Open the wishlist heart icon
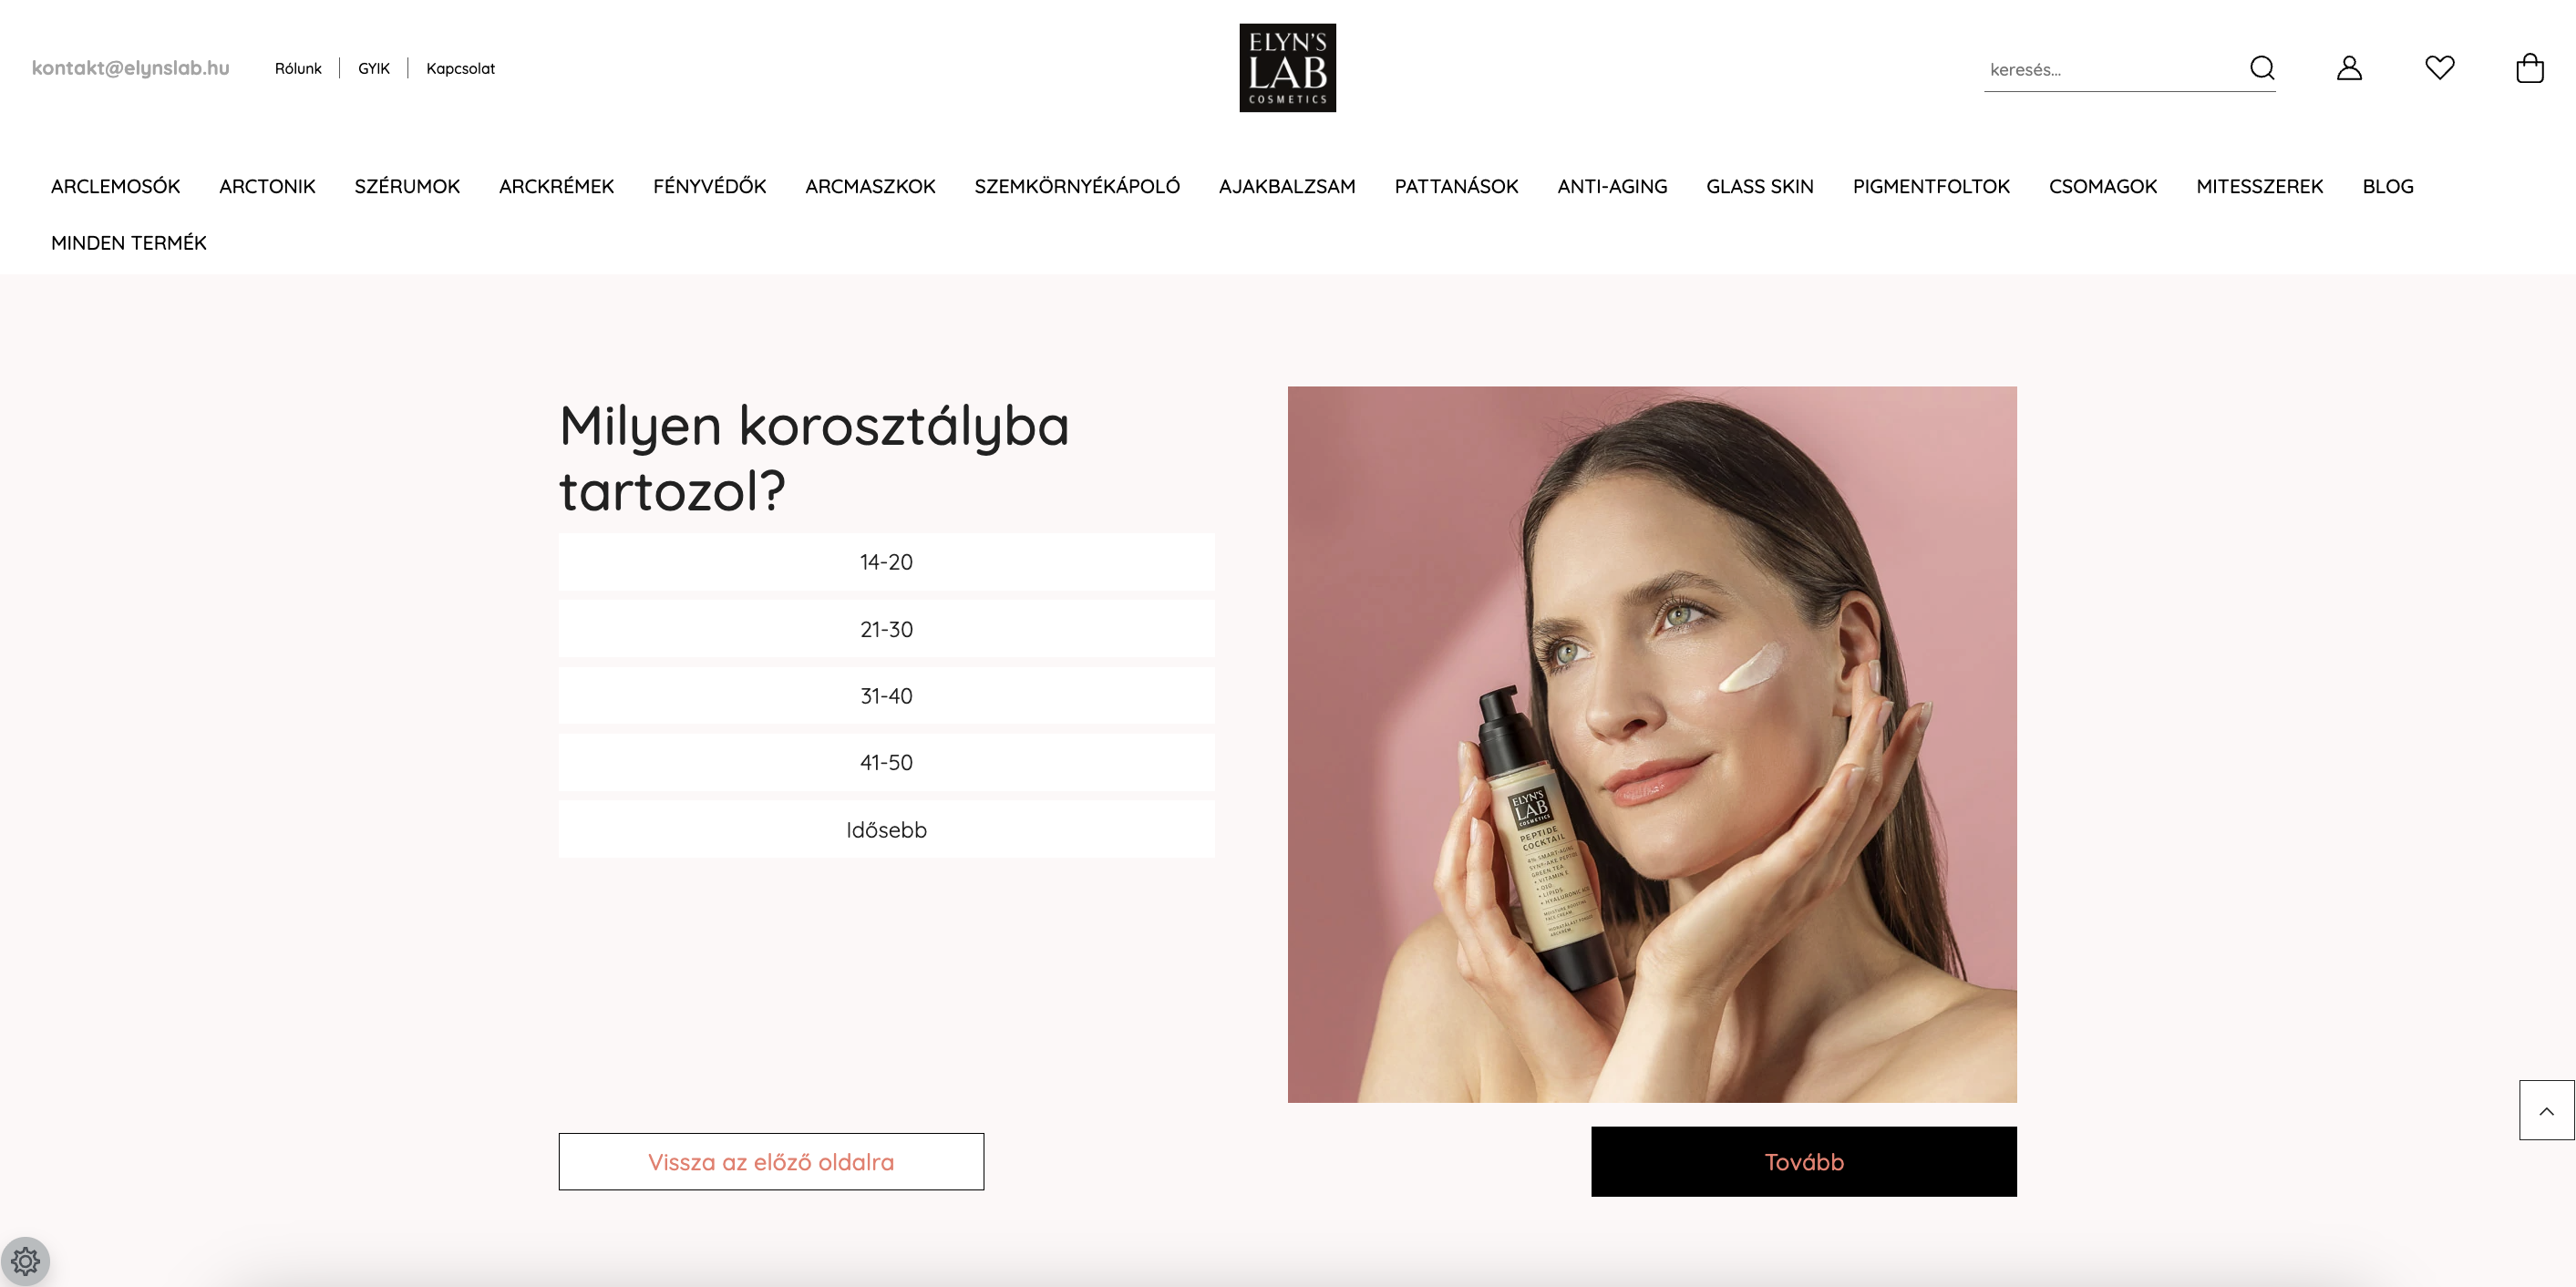The image size is (2576, 1287). tap(2440, 68)
